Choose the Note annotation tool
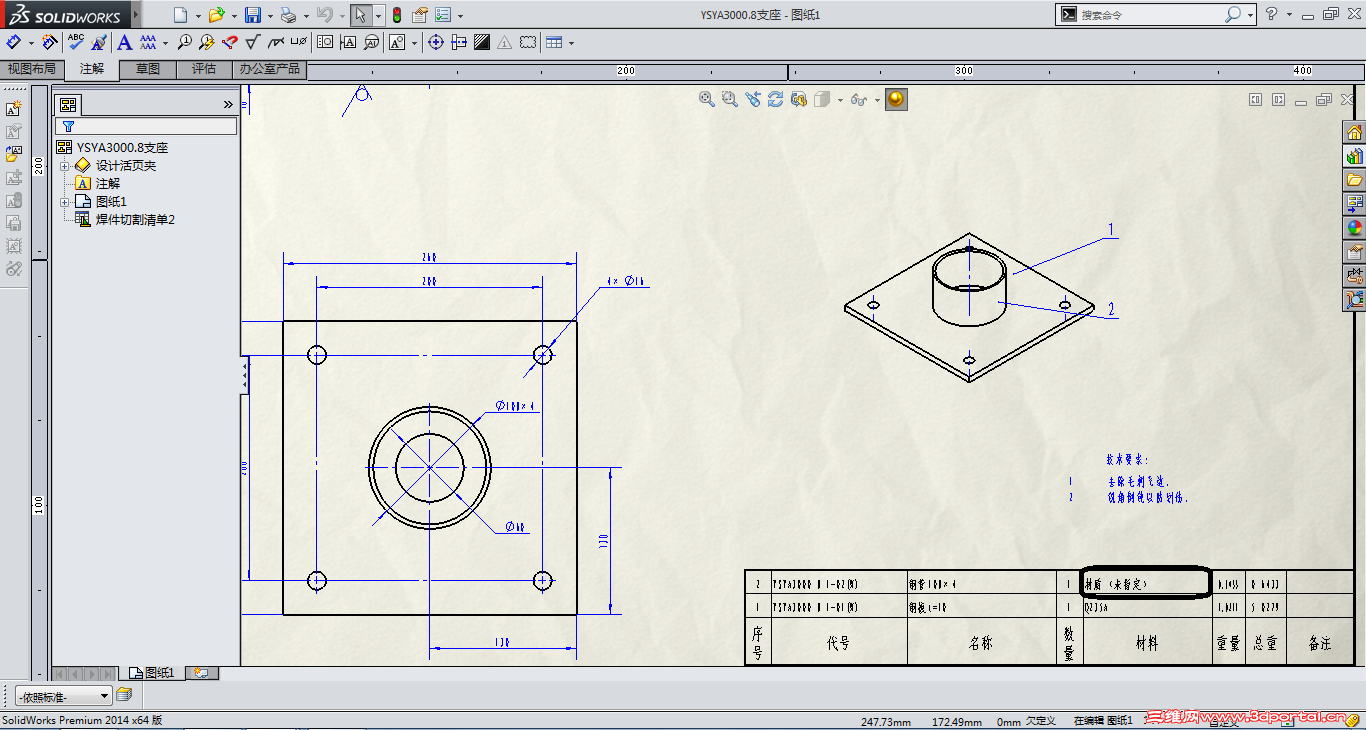Viewport: 1366px width, 730px height. click(124, 42)
